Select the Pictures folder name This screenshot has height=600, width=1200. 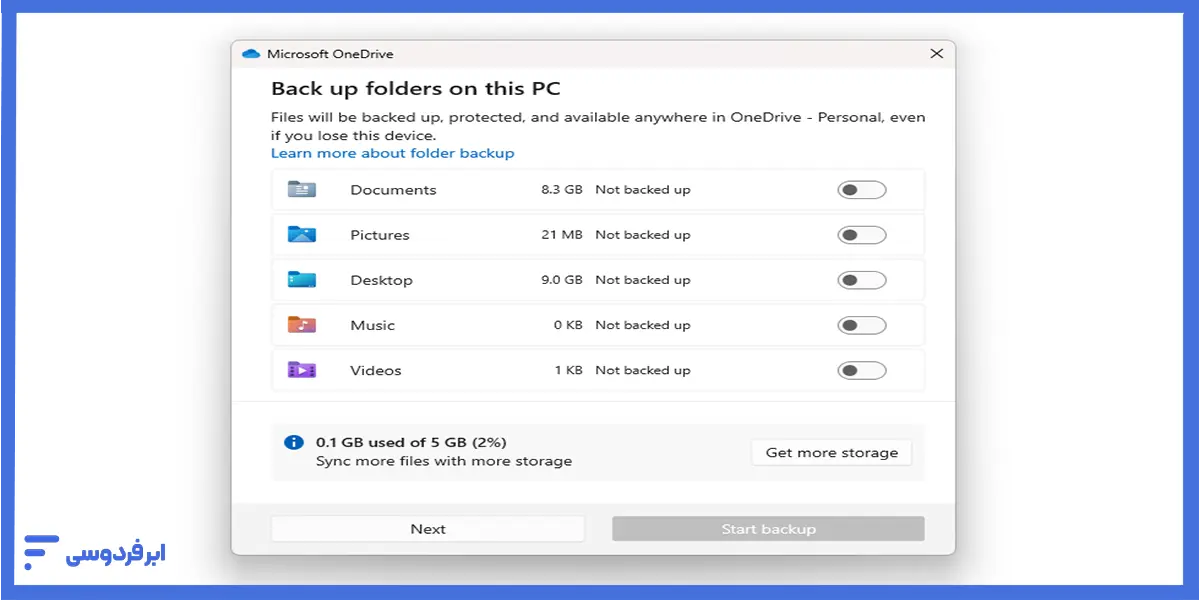point(380,235)
